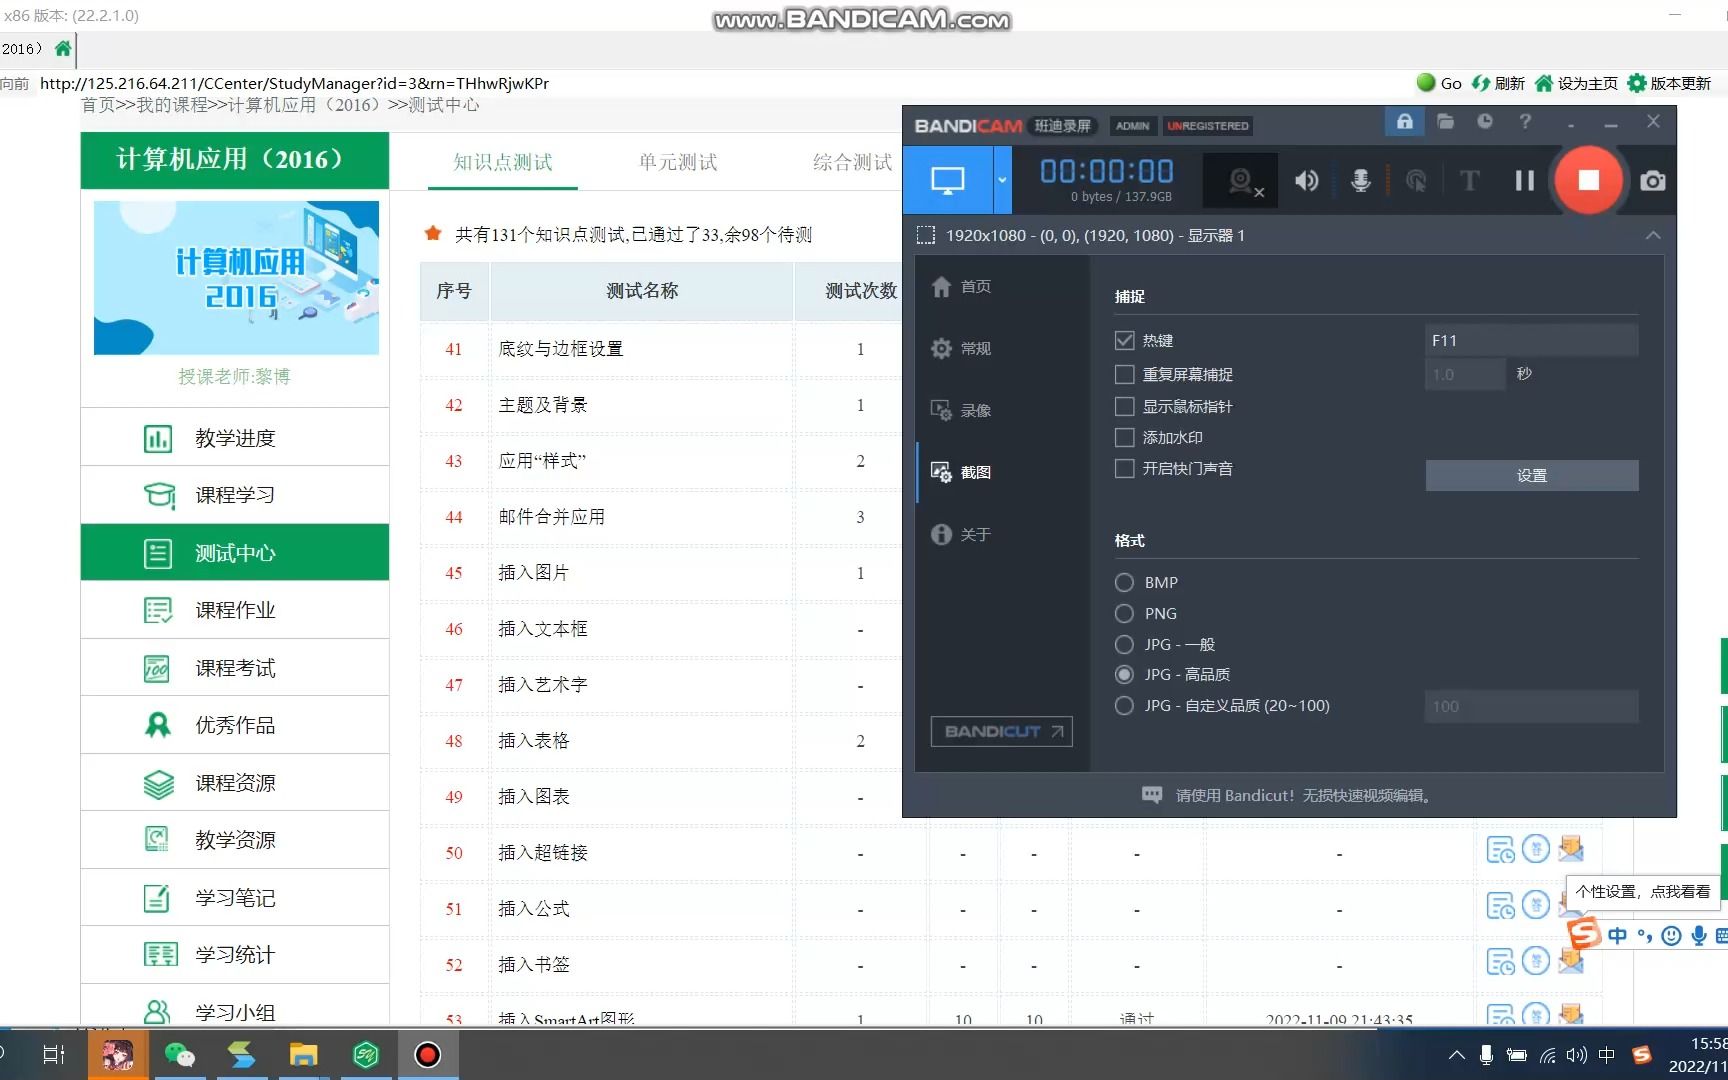This screenshot has width=1728, height=1080.
Task: Open 学习笔记 in the course sidebar
Action: pyautogui.click(x=235, y=898)
